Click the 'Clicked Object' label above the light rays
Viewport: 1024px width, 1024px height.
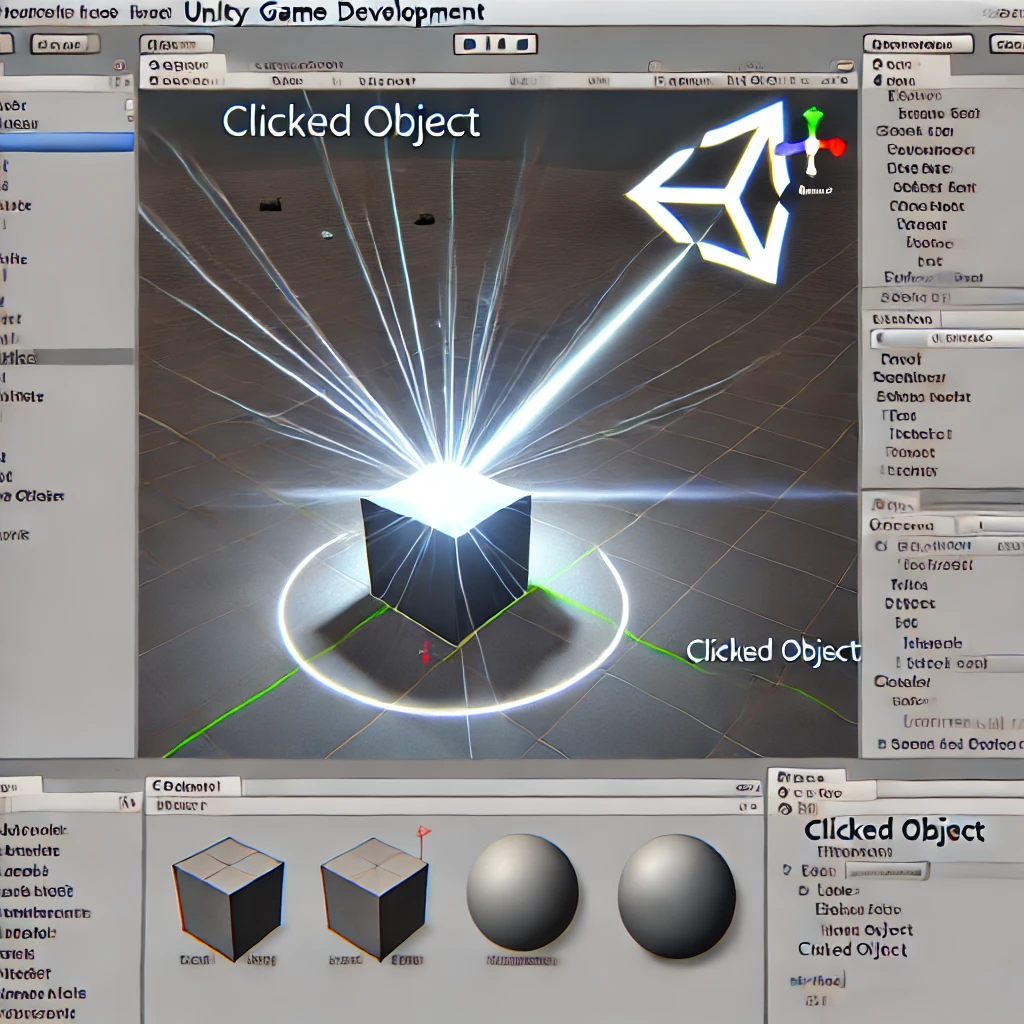click(x=351, y=122)
